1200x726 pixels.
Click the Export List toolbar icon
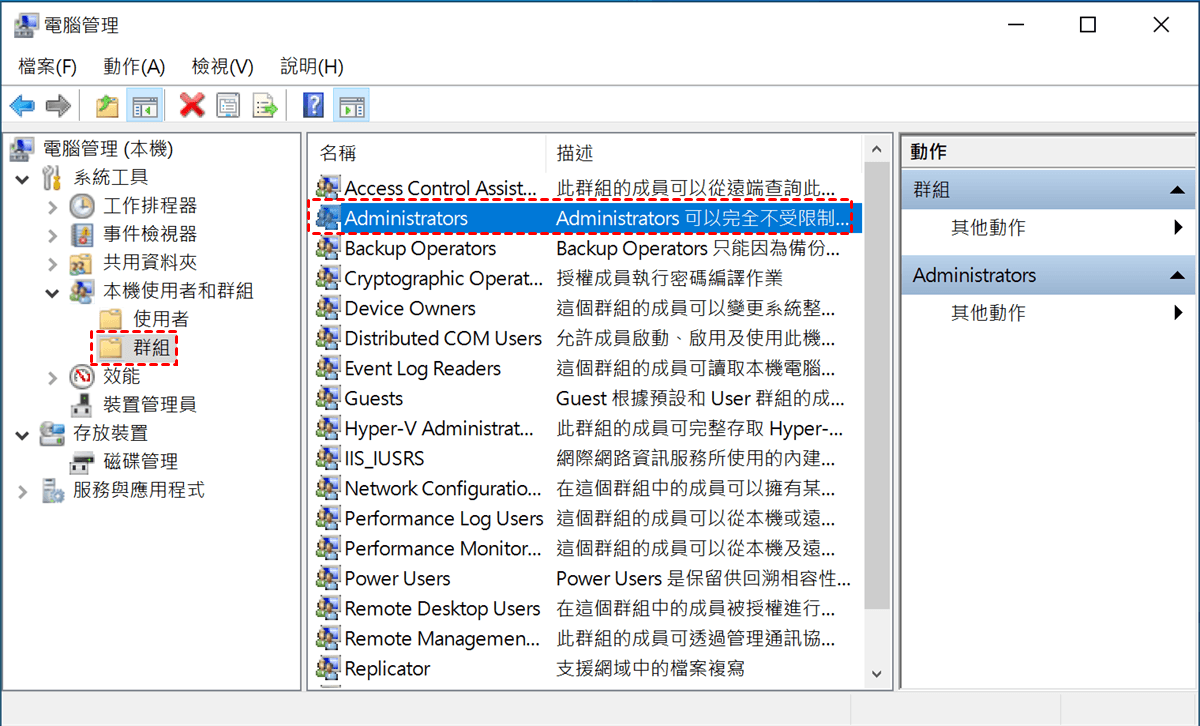click(264, 105)
